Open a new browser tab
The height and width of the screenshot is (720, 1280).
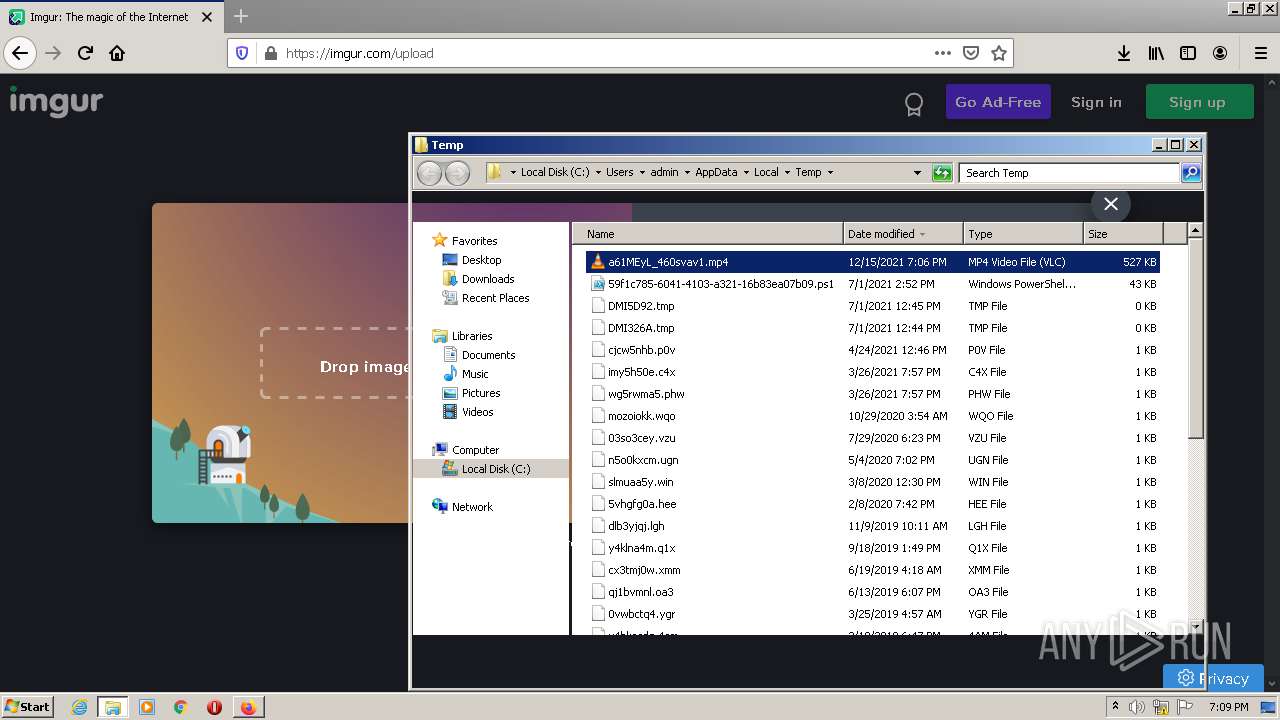pos(241,16)
